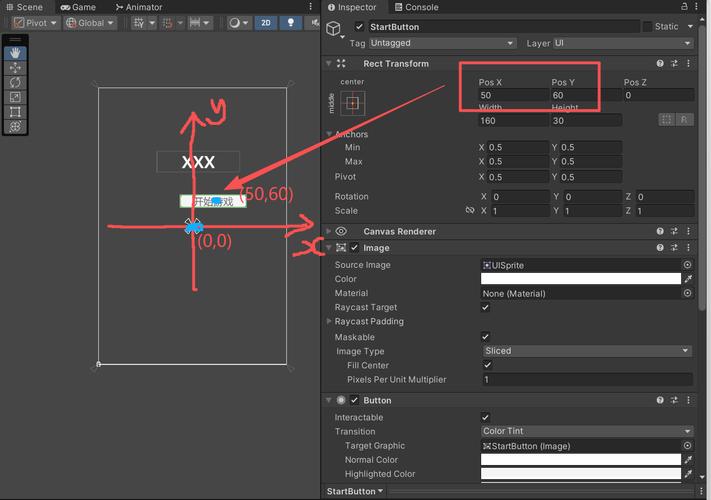Toggle the StartButton active checkbox

(360, 27)
